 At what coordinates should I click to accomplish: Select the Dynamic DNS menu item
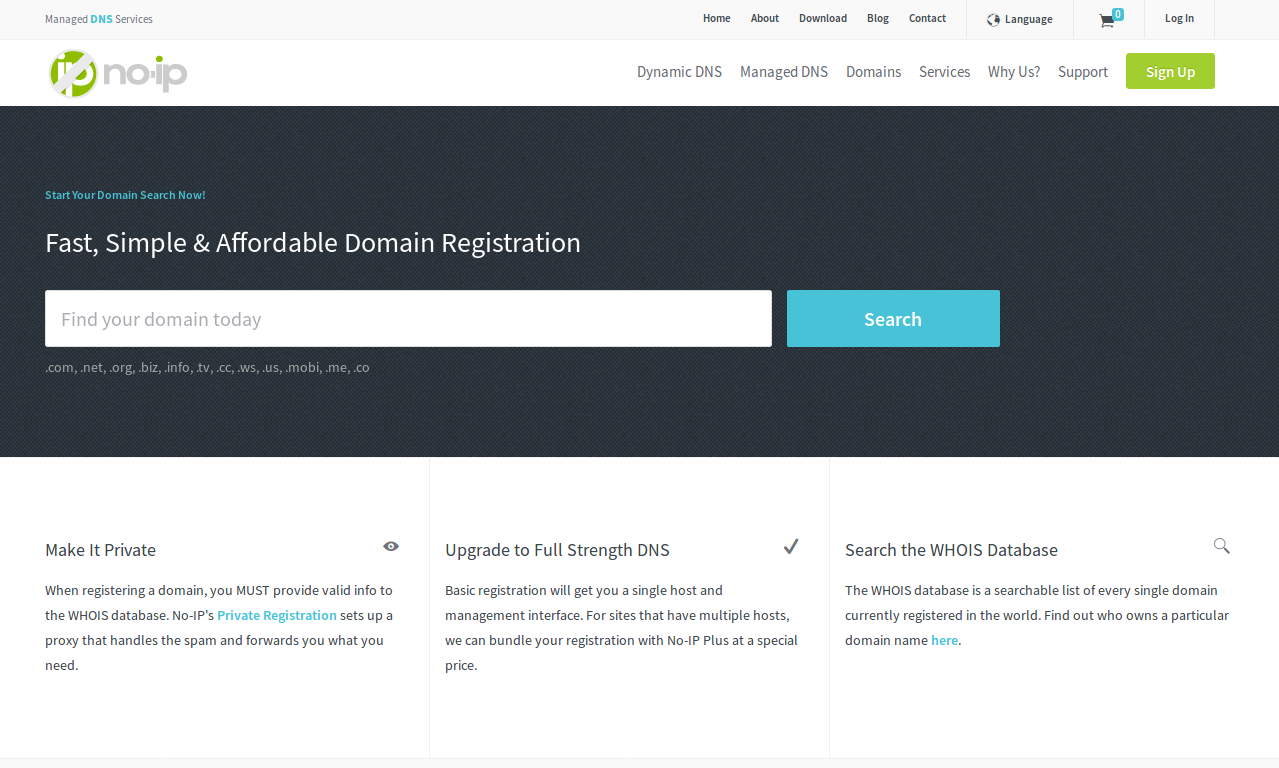(679, 71)
